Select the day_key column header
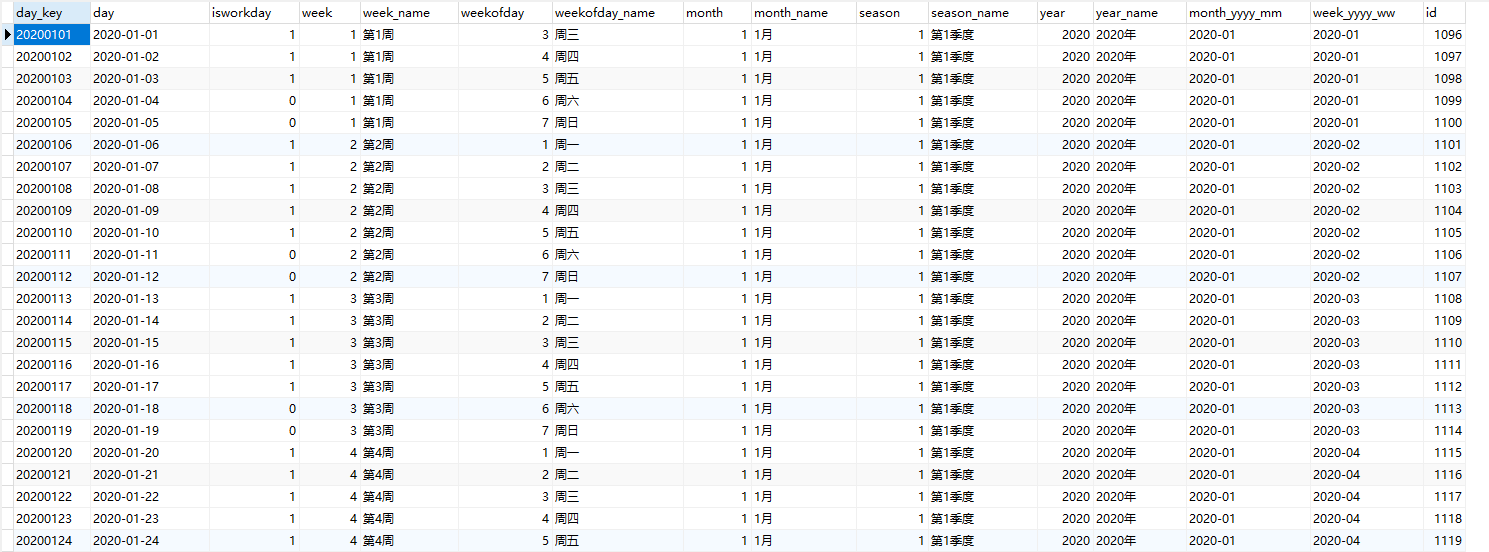 tap(51, 13)
